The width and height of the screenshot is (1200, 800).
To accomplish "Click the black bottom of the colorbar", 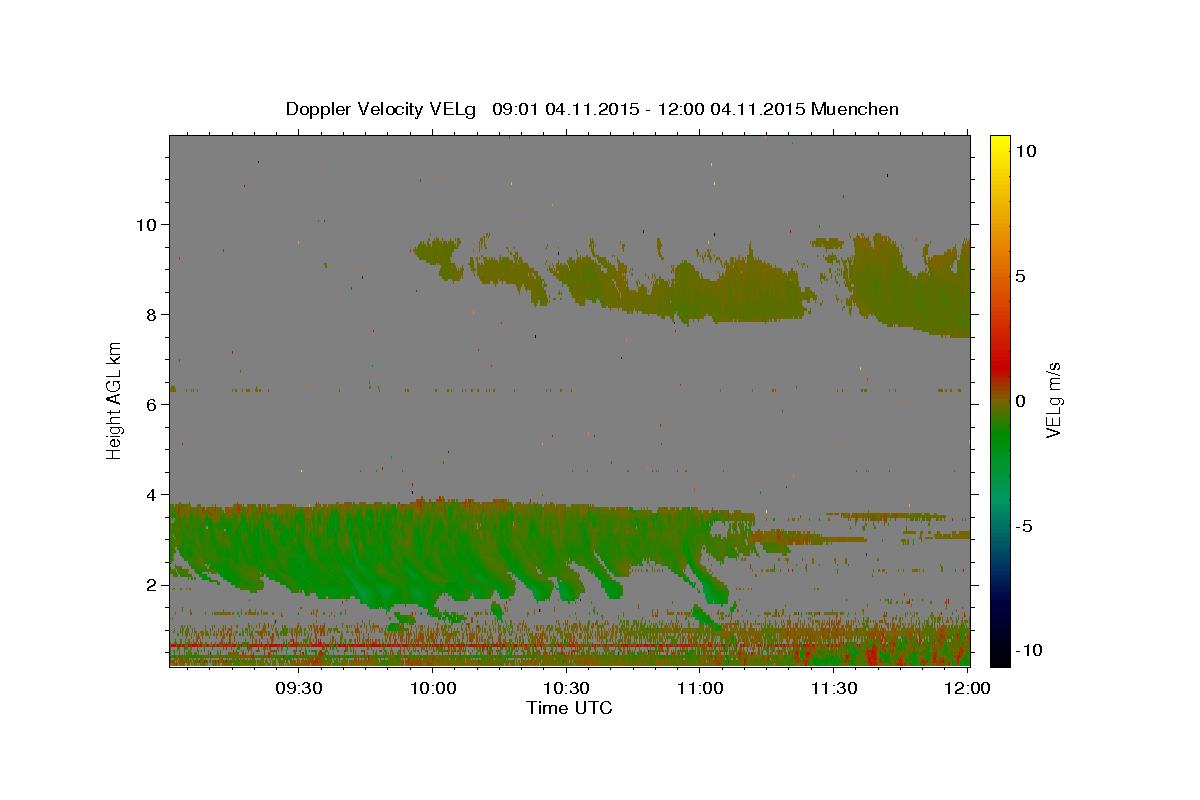I will click(999, 655).
